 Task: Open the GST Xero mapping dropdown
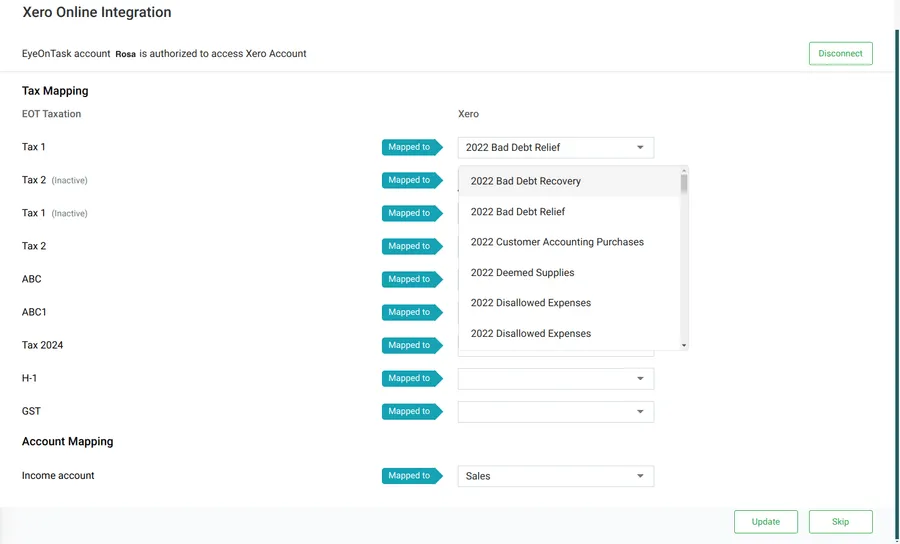pos(556,411)
